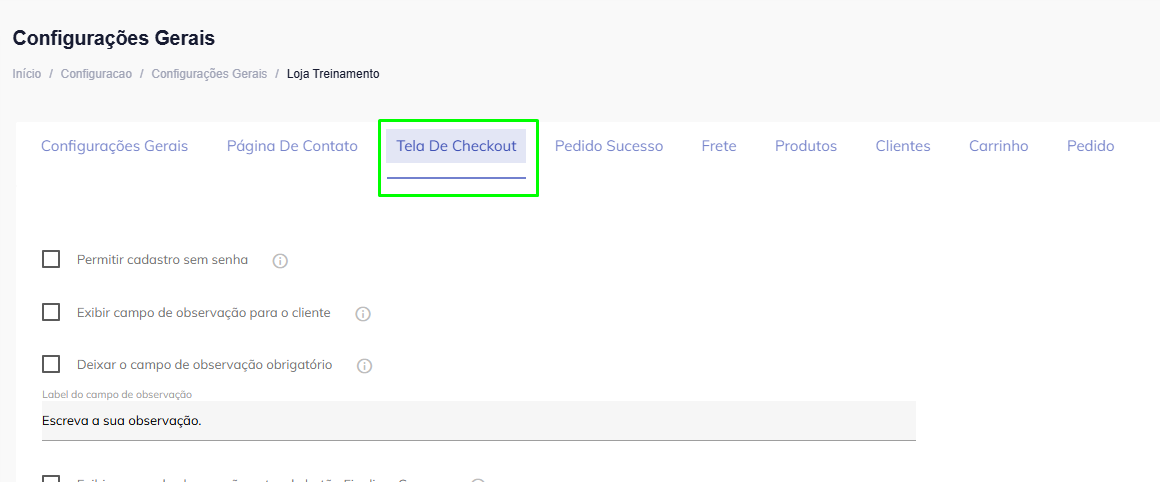This screenshot has width=1160, height=482.
Task: Open the Carrinho tab
Action: pos(999,146)
